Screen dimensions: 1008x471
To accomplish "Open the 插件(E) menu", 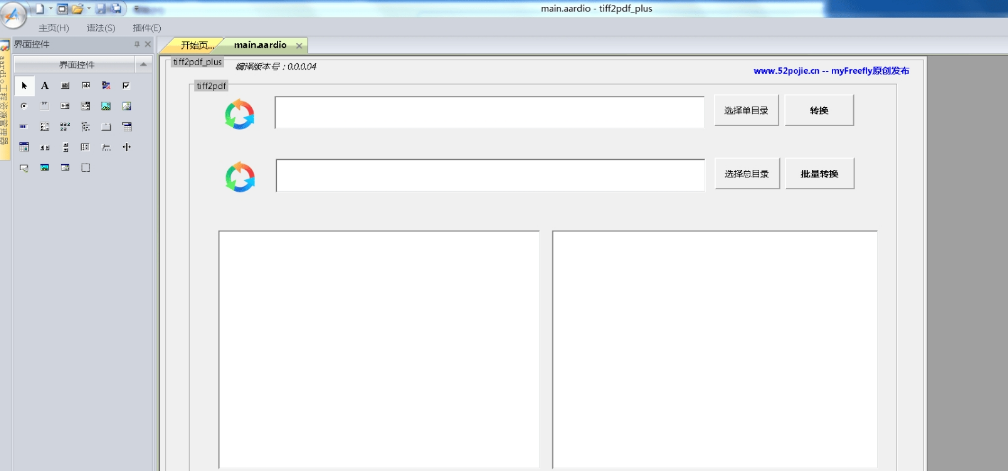I will point(147,28).
